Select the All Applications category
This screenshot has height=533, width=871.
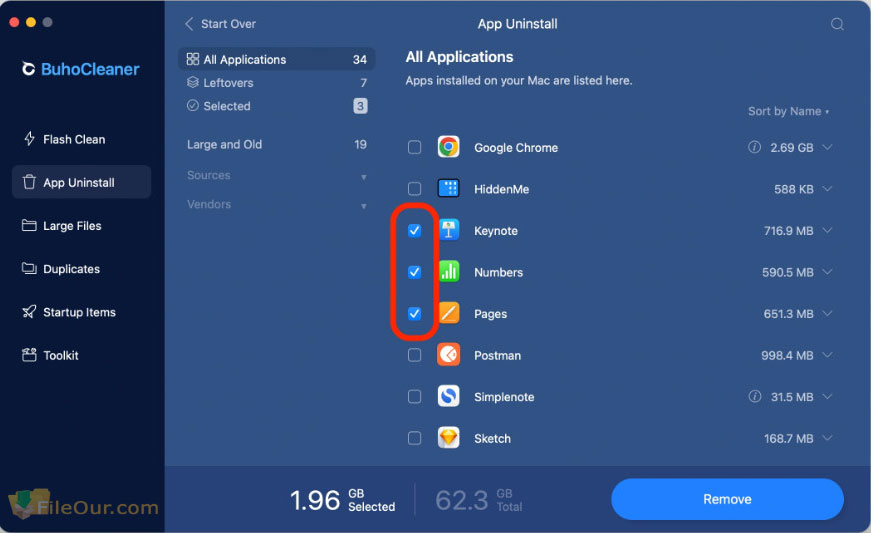(x=277, y=59)
